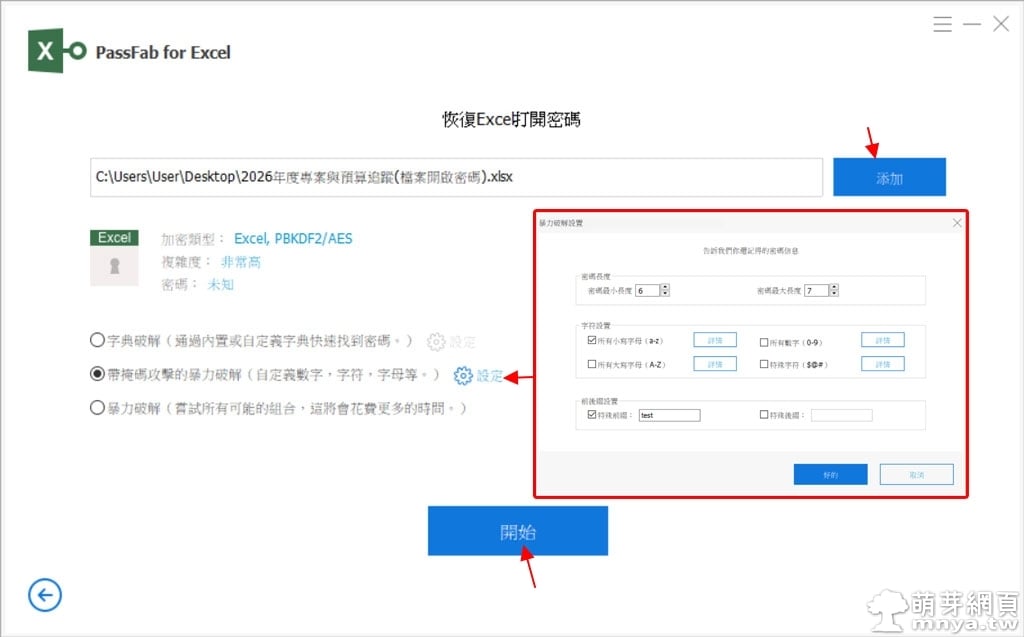Click the PassFab for Excel logo icon
The width and height of the screenshot is (1024, 637).
pyautogui.click(x=57, y=51)
